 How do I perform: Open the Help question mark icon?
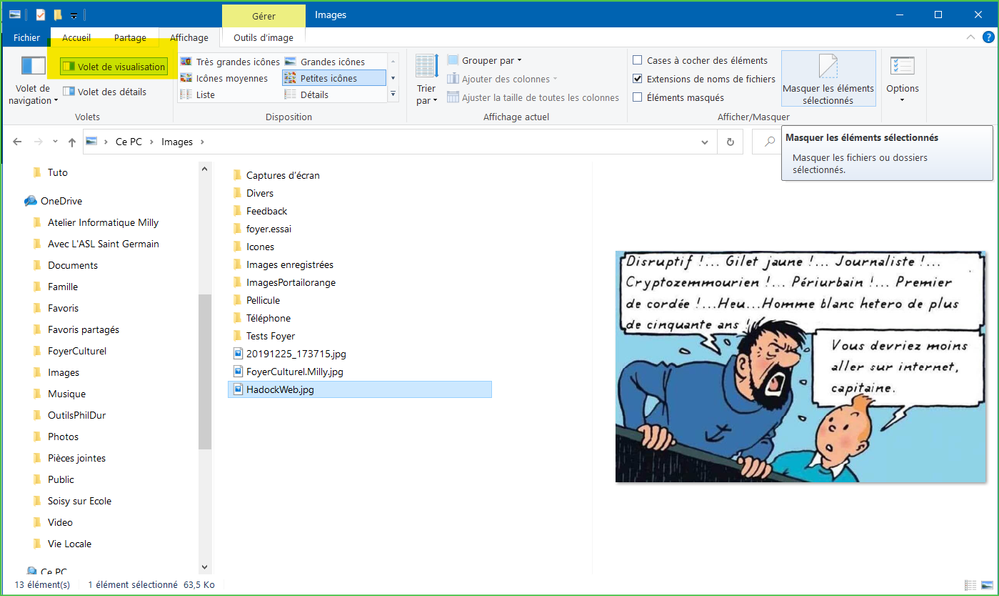tap(989, 38)
